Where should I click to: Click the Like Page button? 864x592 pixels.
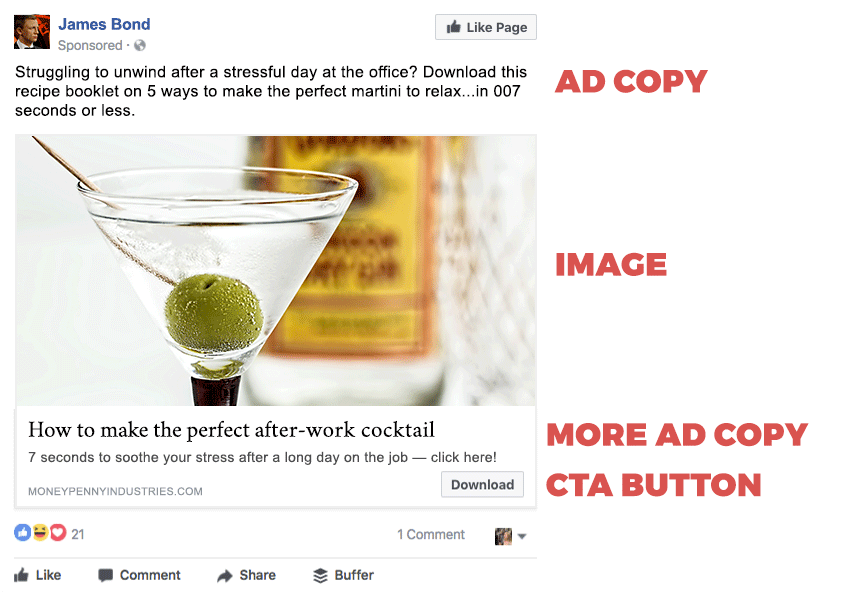[x=486, y=27]
